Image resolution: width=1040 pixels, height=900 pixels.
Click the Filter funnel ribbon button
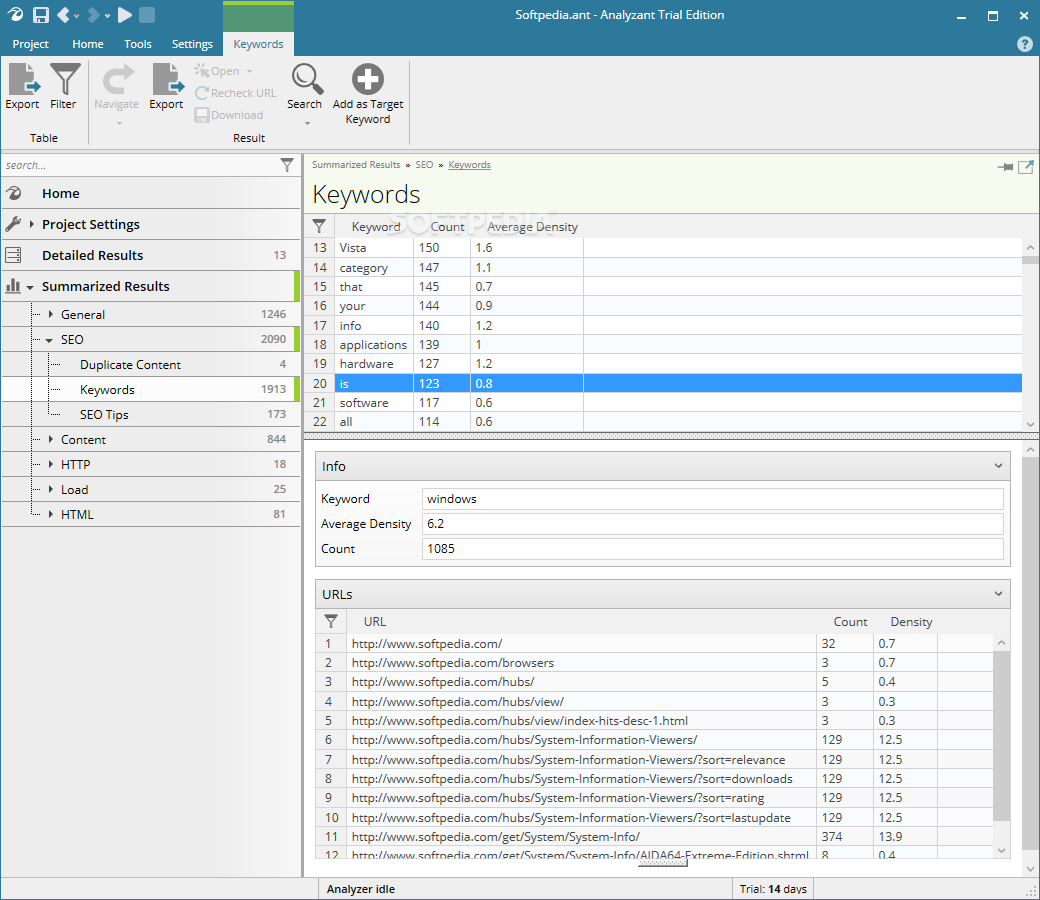tap(64, 87)
